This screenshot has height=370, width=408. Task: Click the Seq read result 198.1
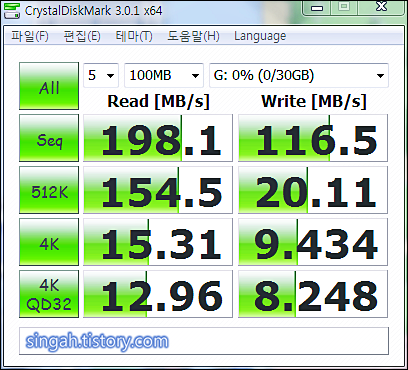[x=158, y=138]
